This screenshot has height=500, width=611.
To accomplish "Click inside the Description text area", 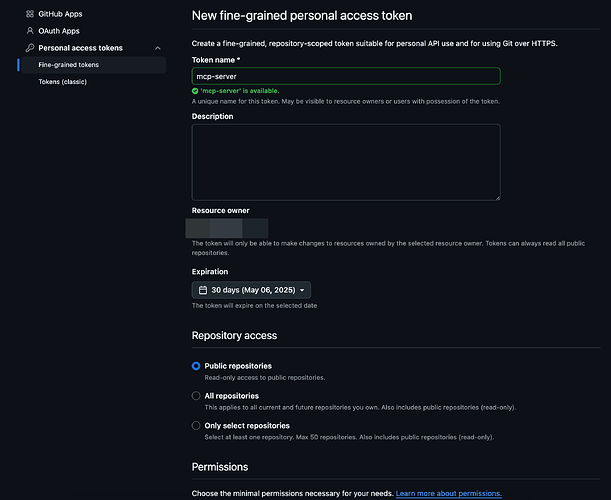I will point(346,162).
